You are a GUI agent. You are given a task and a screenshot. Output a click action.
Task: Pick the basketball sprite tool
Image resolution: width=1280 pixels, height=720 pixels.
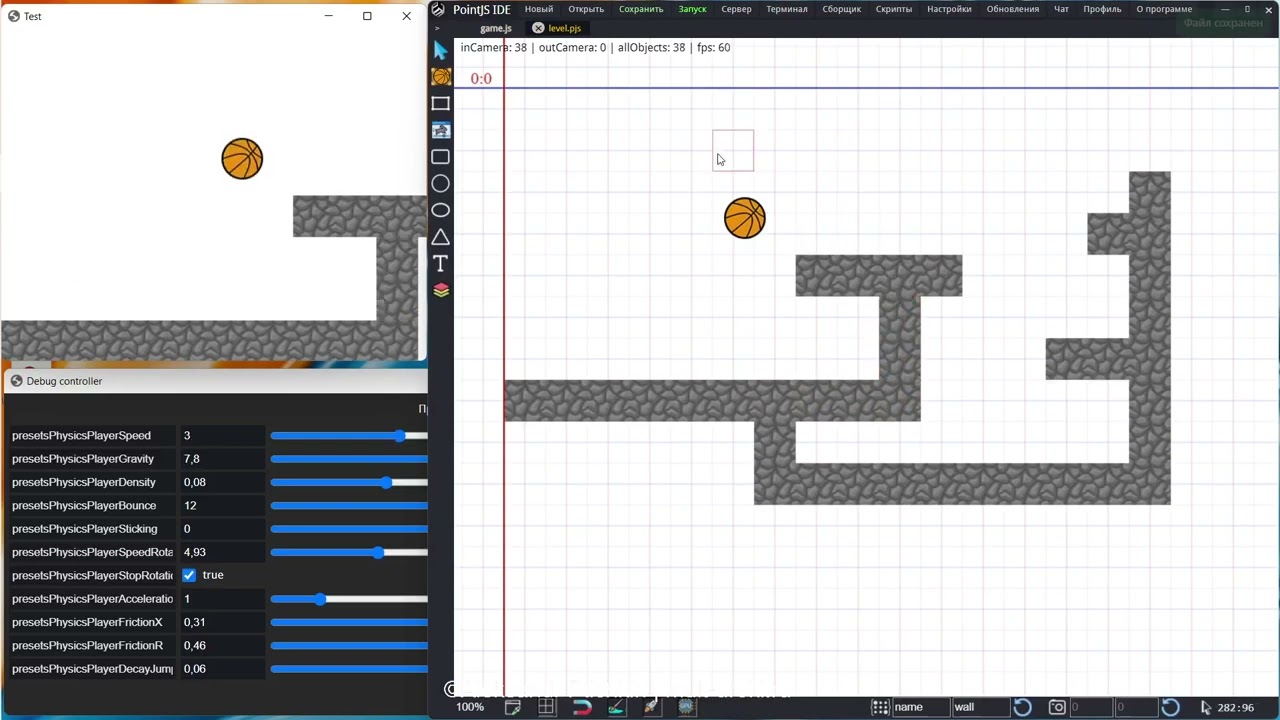[441, 77]
